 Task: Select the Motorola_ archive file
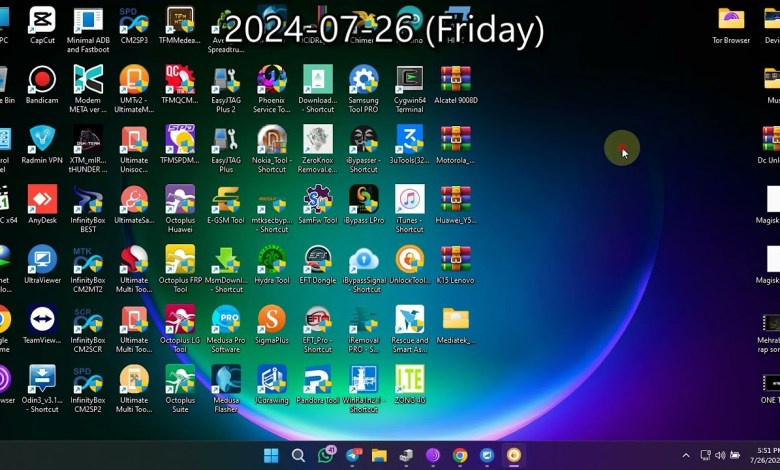click(456, 139)
